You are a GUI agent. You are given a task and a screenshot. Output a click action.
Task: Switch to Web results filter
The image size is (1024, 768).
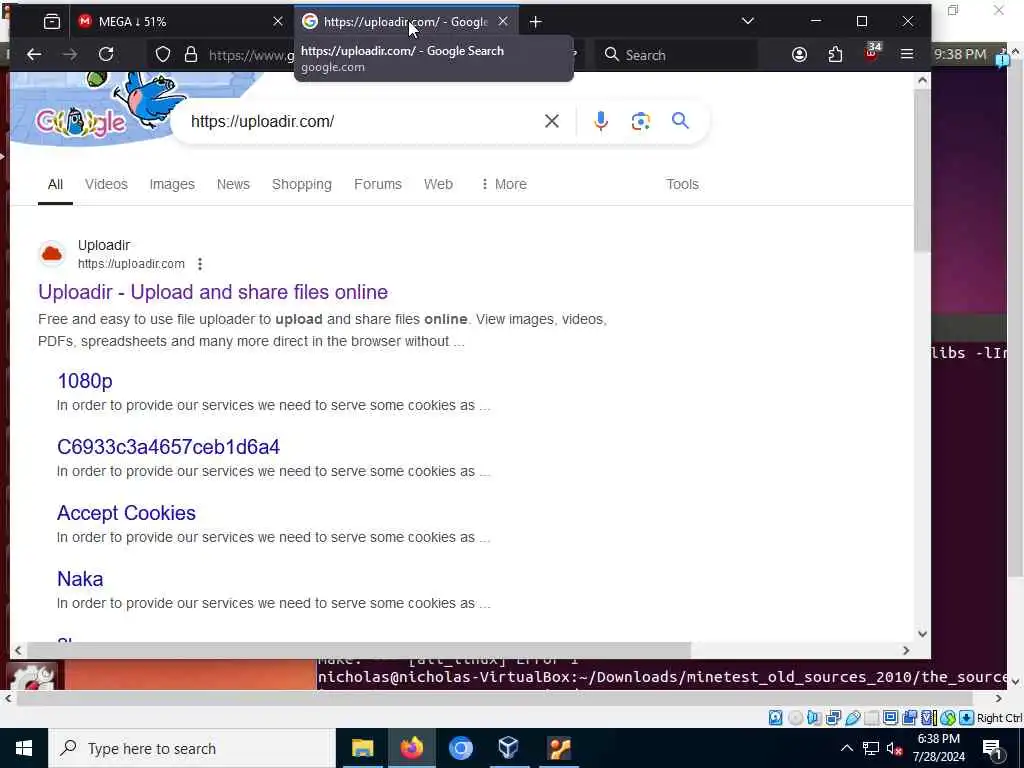click(x=438, y=184)
